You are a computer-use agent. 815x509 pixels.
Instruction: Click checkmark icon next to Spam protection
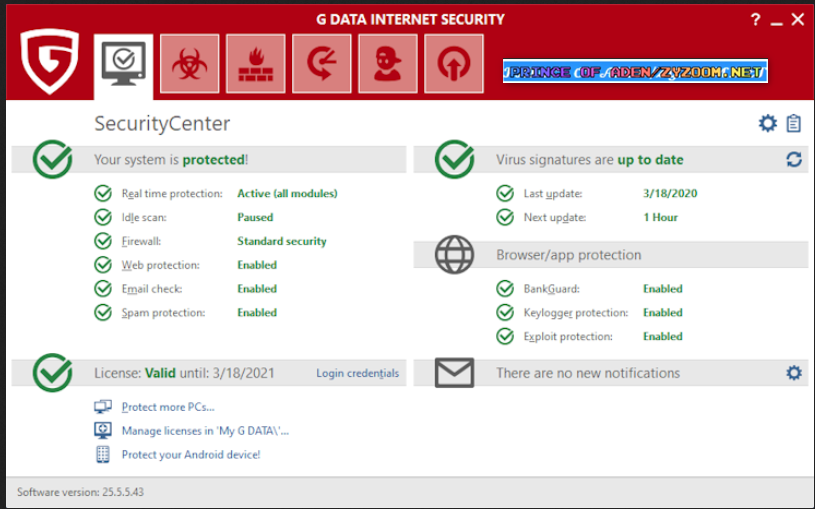coord(103,312)
